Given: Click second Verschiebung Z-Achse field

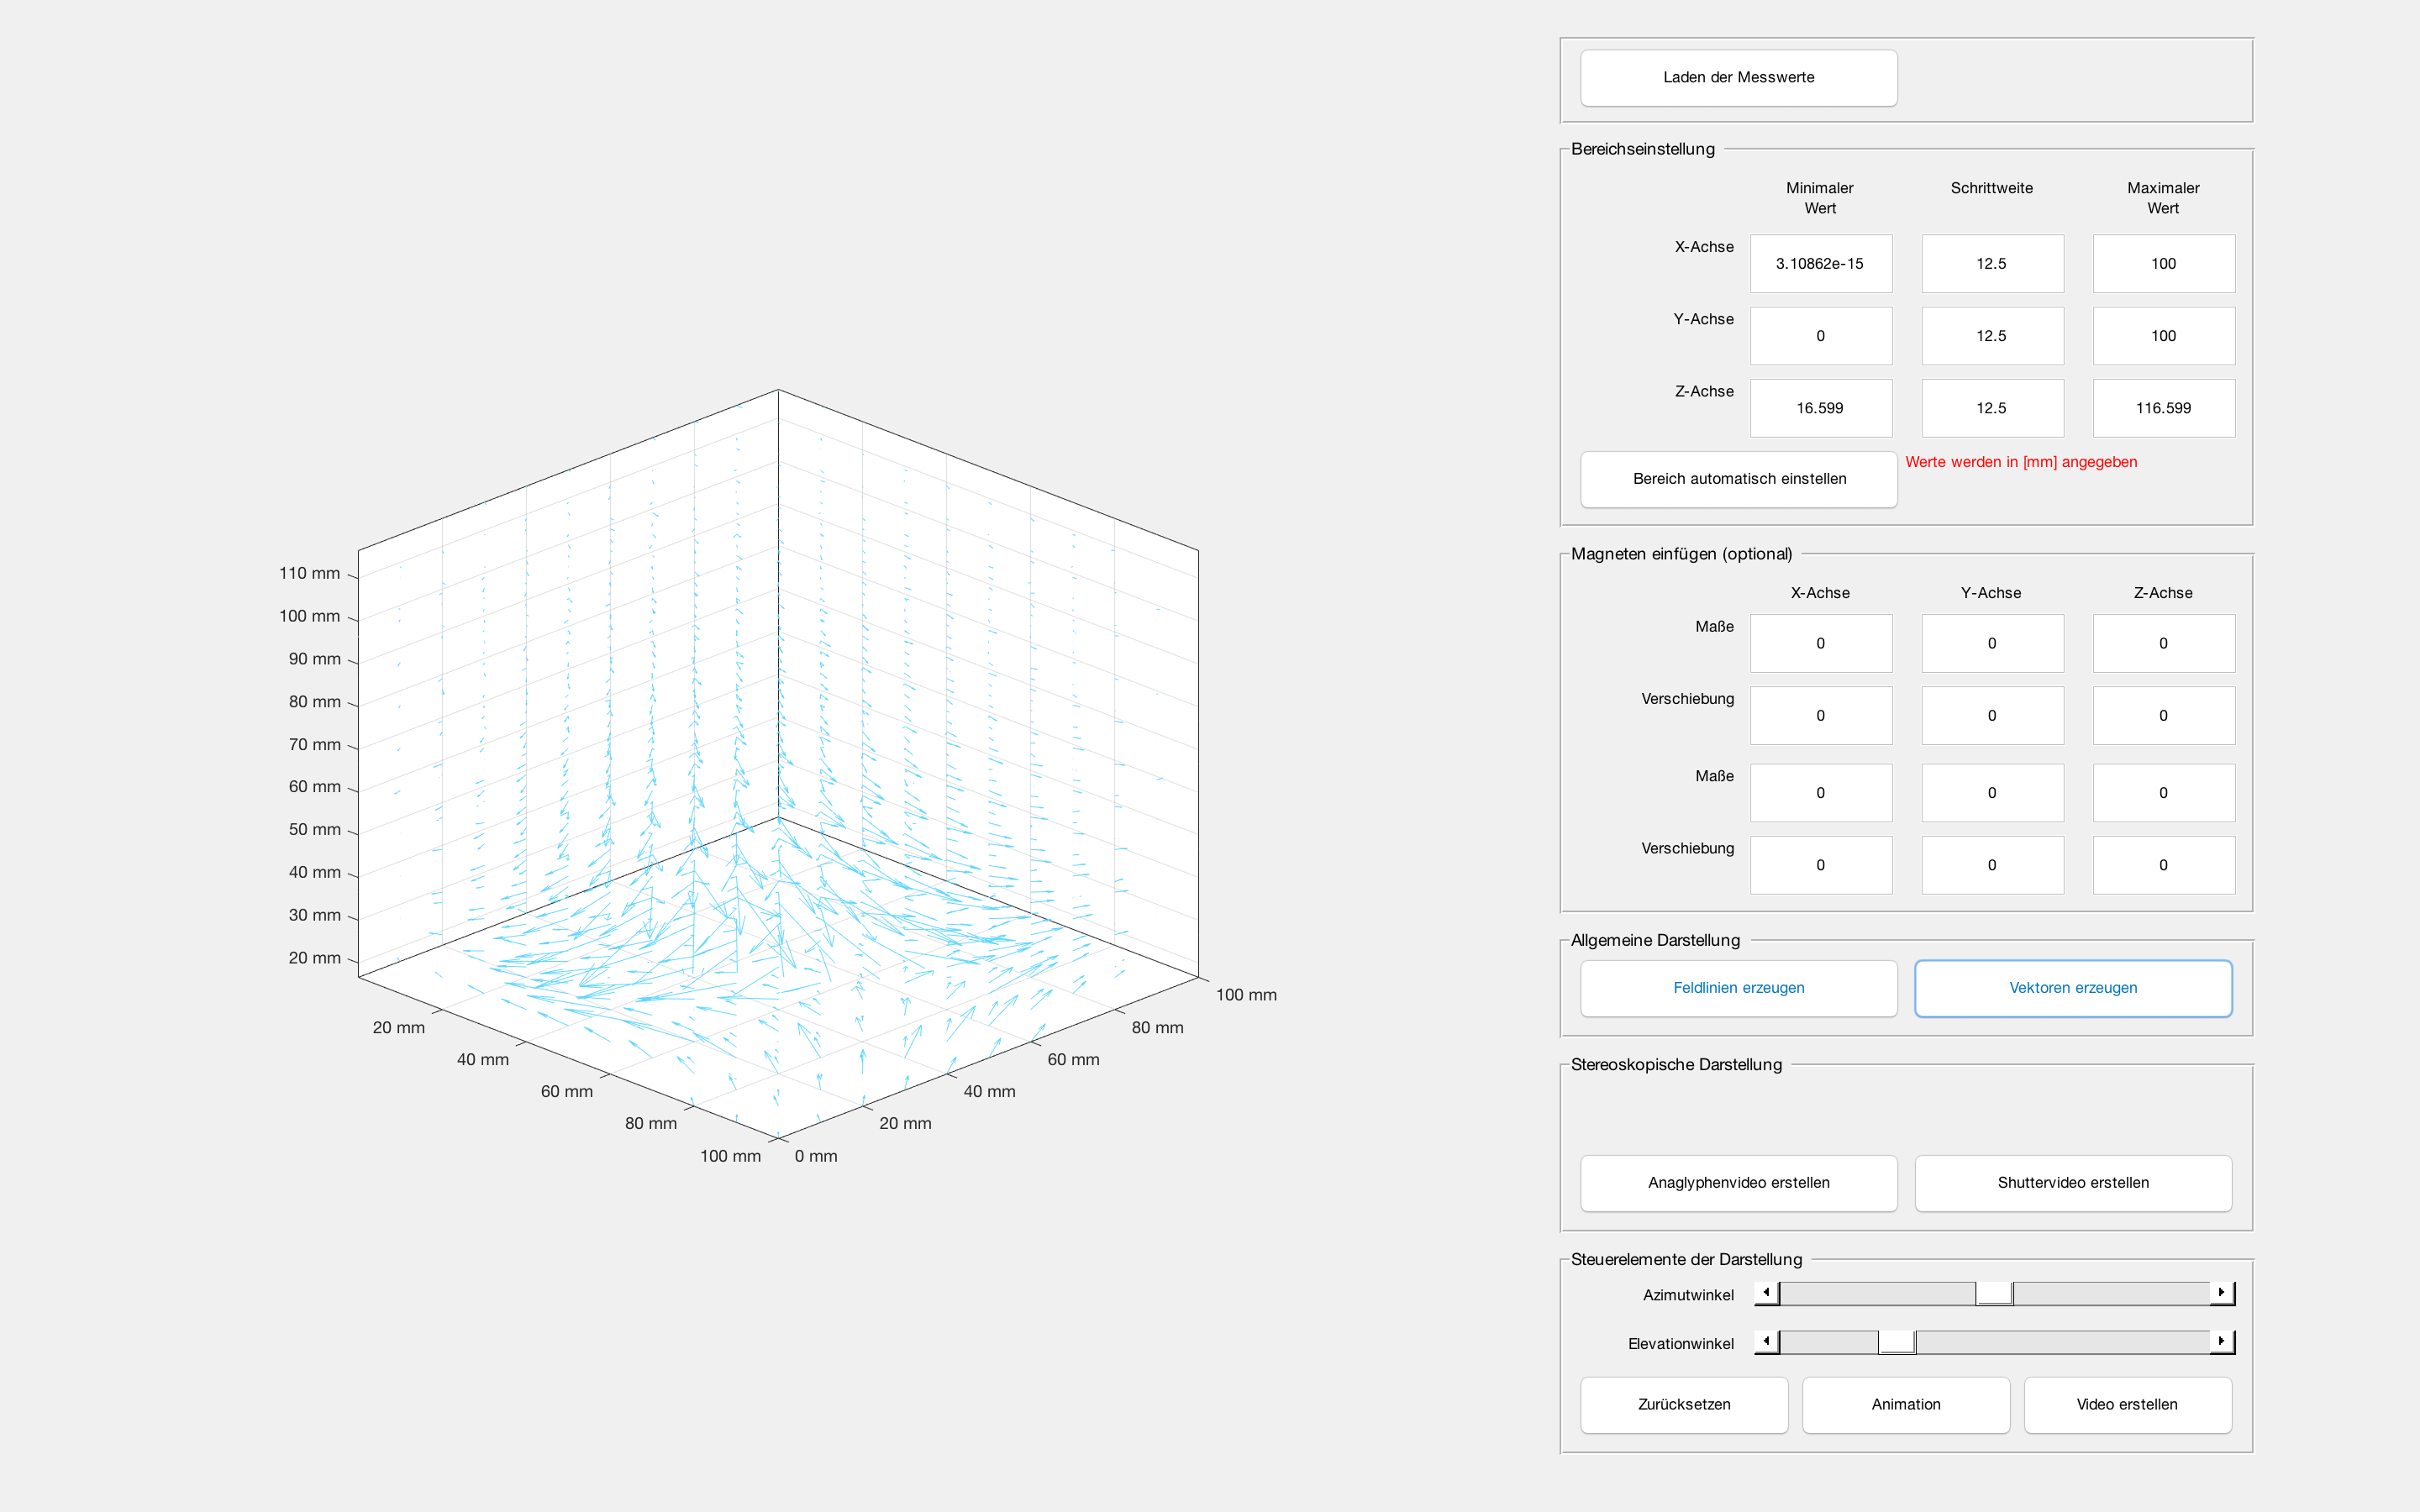Looking at the screenshot, I should coord(2163,865).
